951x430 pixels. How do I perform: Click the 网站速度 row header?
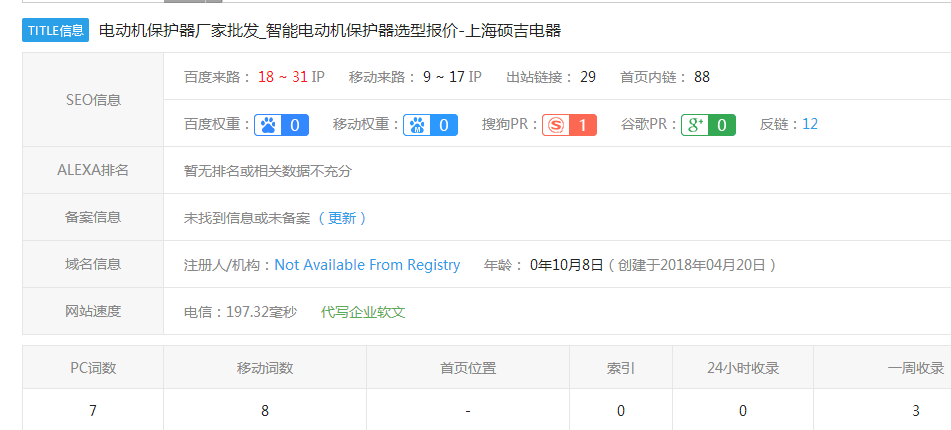93,311
